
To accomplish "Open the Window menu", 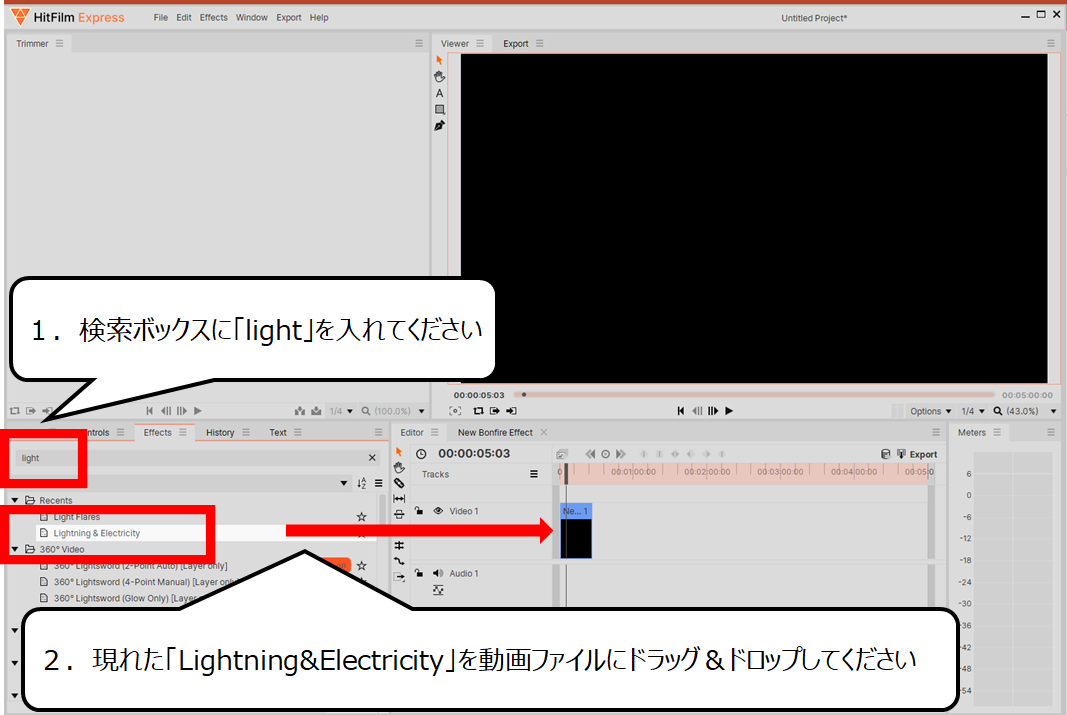I will click(252, 18).
